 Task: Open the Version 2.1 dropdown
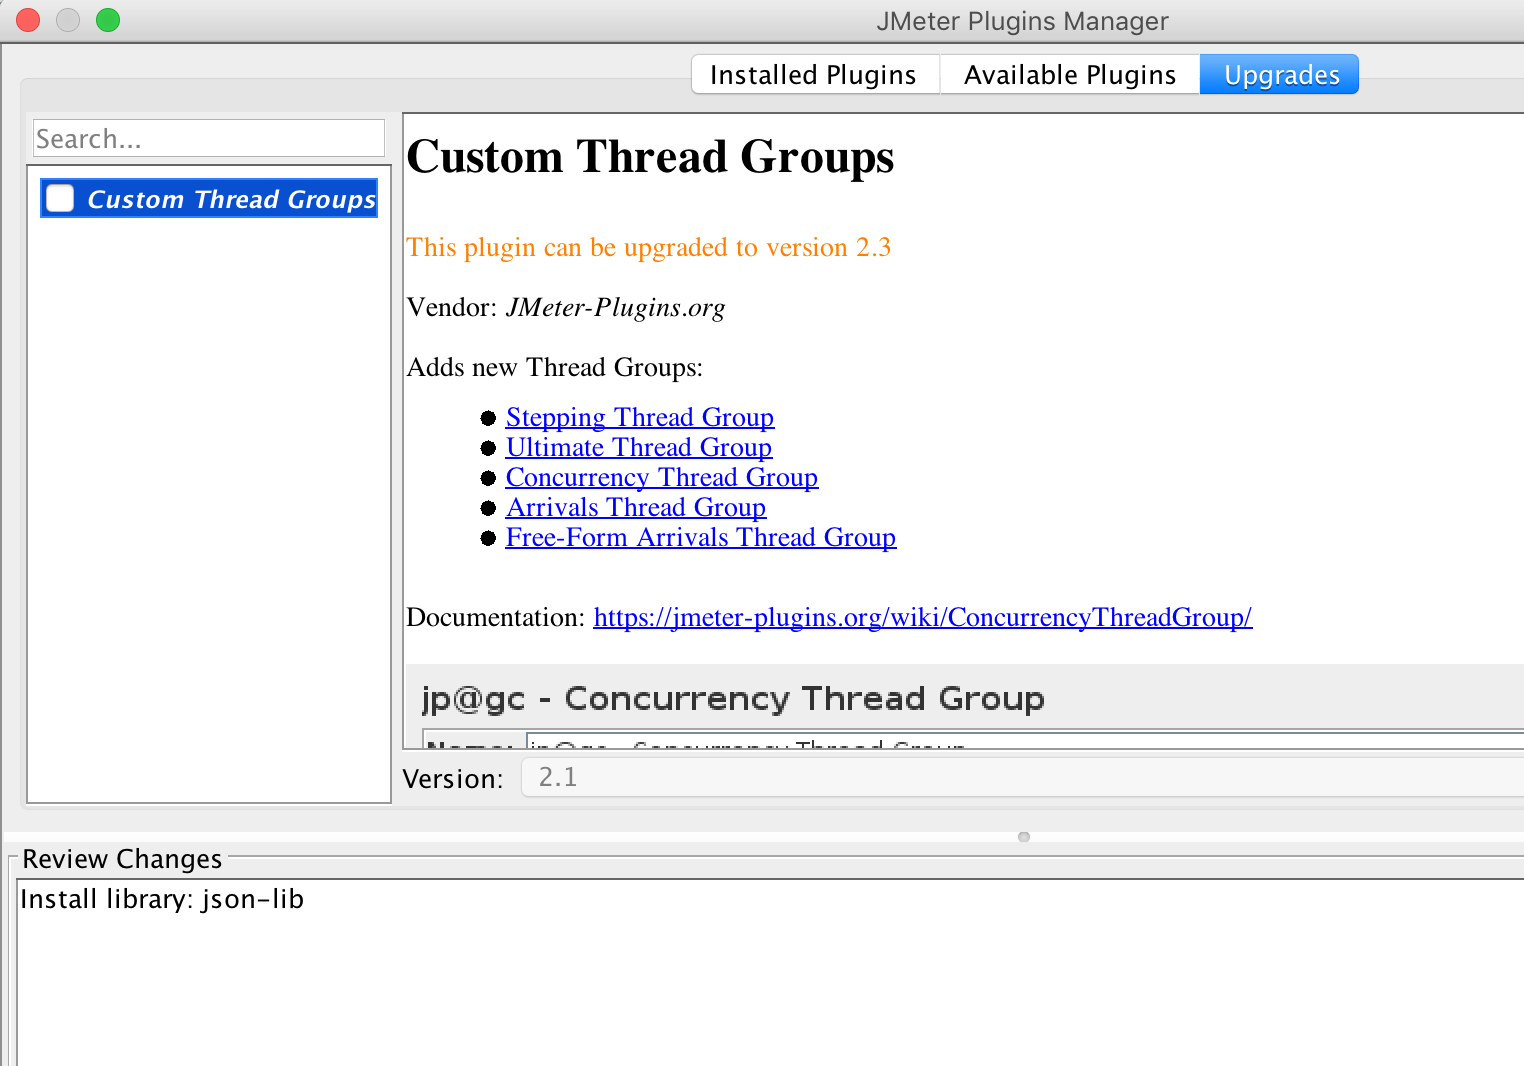click(1023, 777)
